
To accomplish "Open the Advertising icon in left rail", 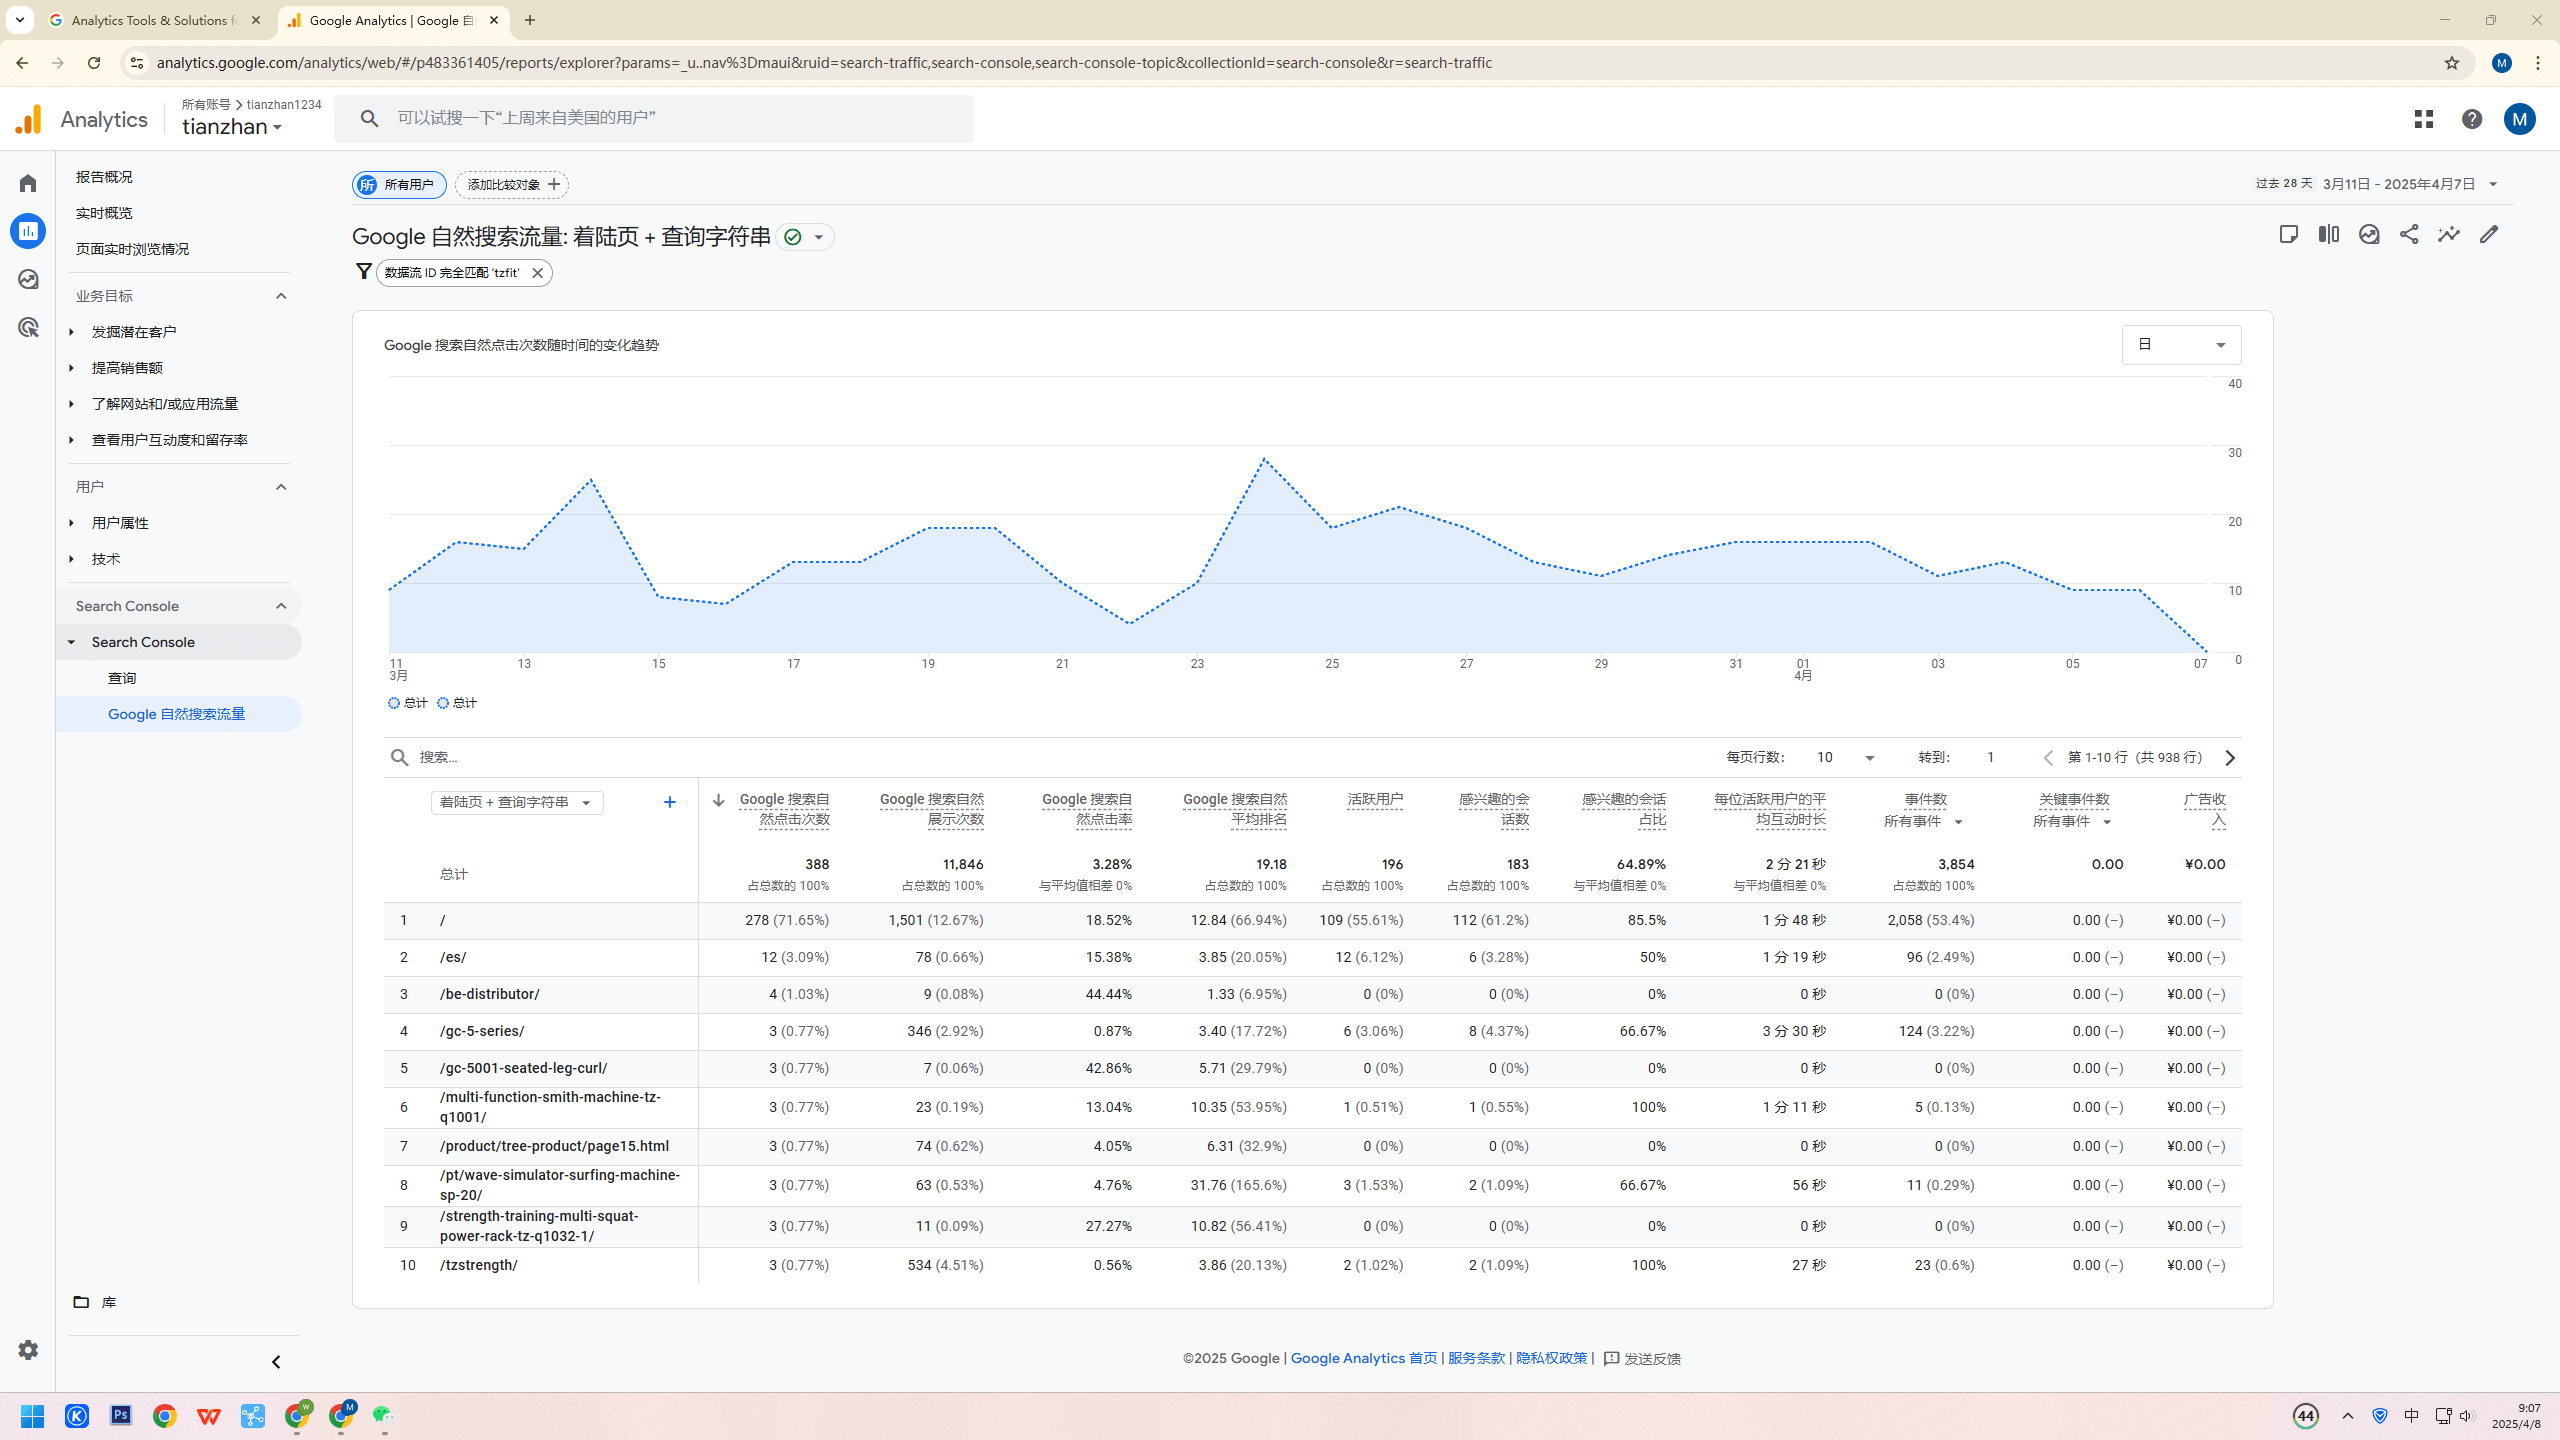I will [x=28, y=327].
